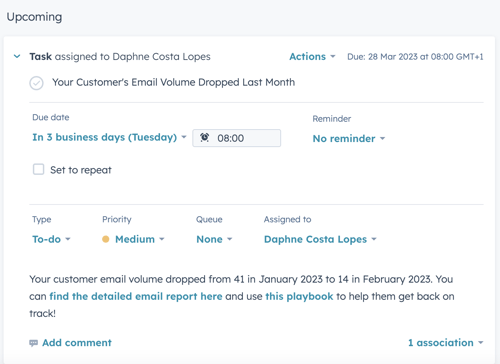Edit the 08:00 time field
The height and width of the screenshot is (364, 500).
[x=236, y=138]
